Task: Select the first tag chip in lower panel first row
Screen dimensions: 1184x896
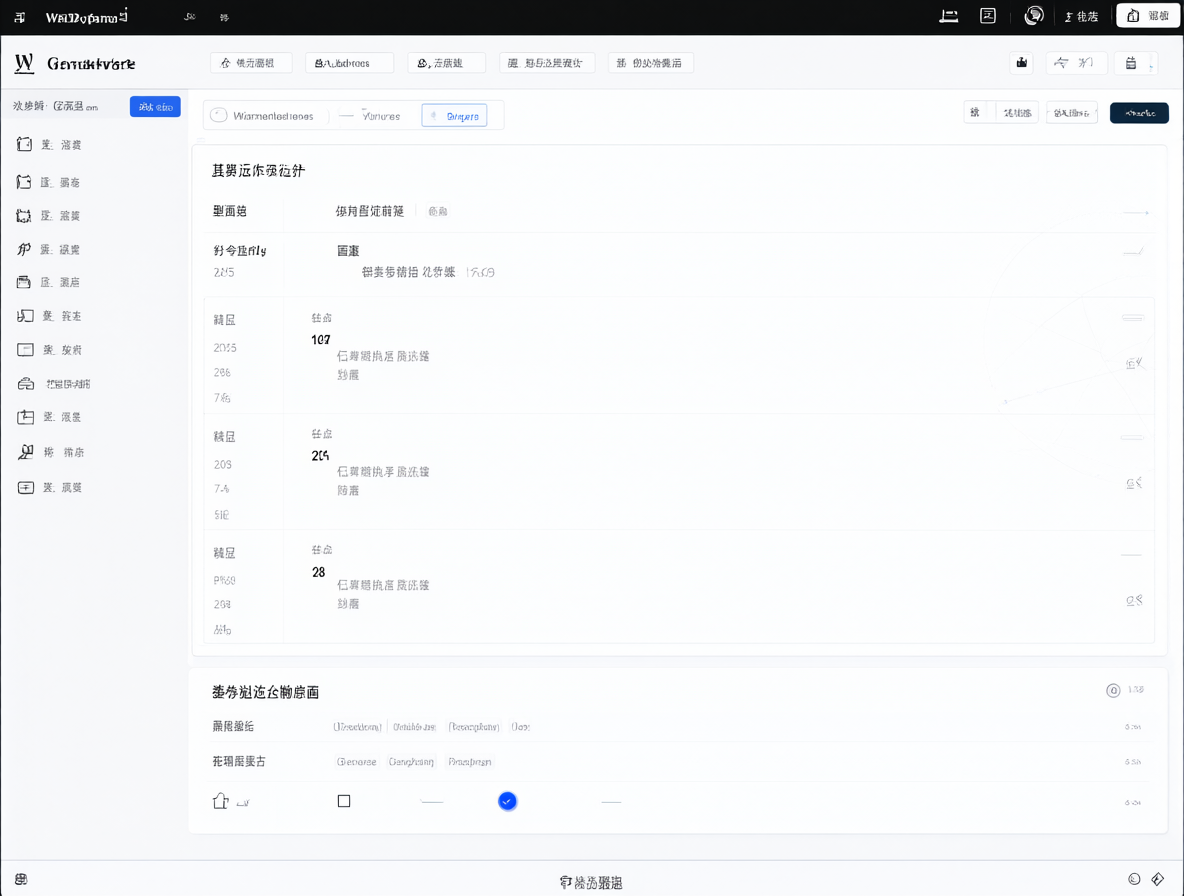Action: tap(358, 727)
